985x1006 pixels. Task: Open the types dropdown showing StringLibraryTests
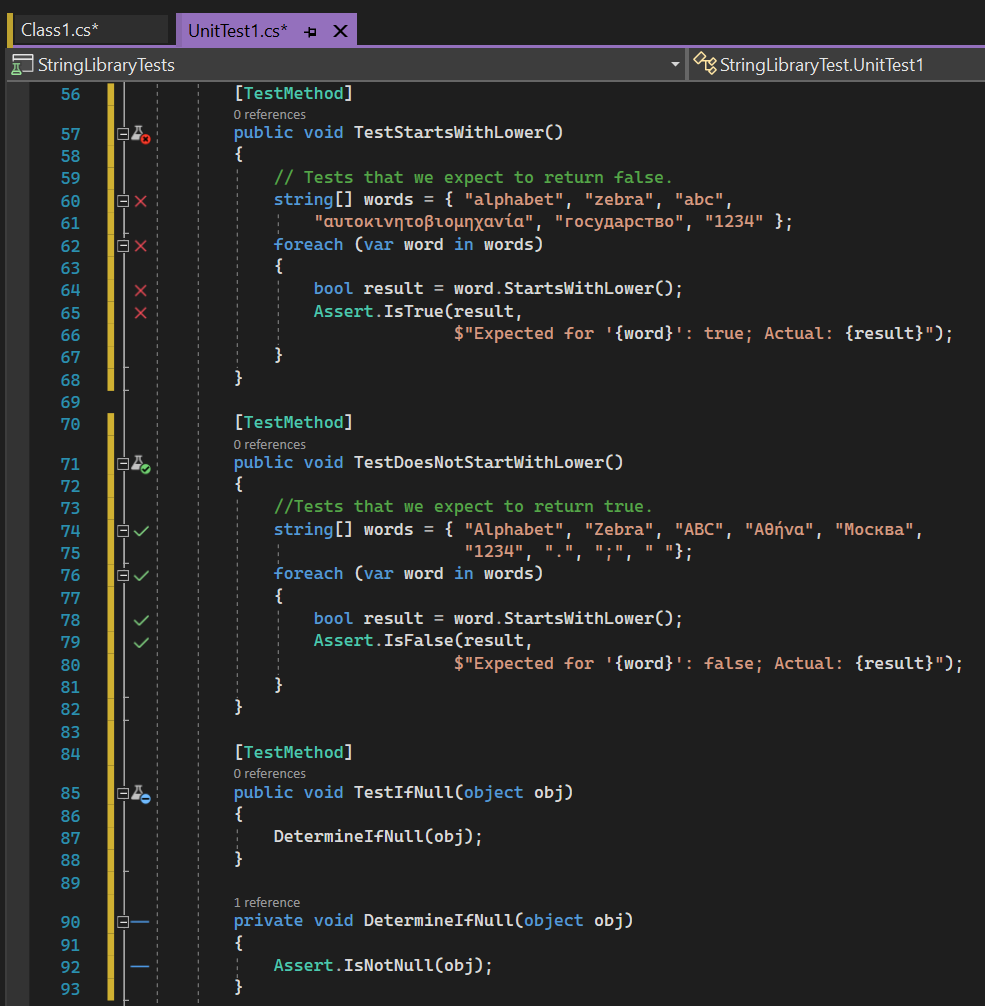(676, 64)
